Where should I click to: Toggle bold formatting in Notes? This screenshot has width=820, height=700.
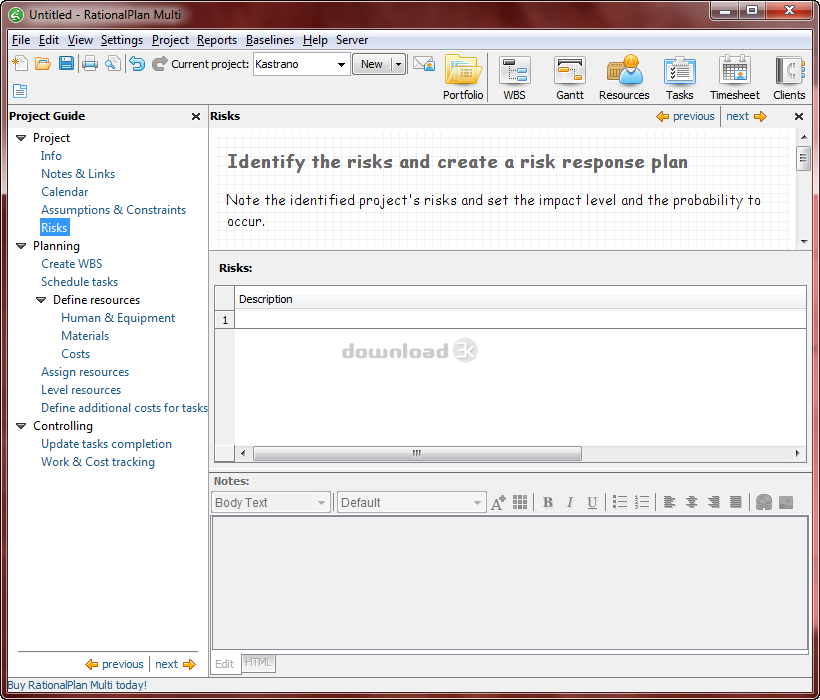548,502
